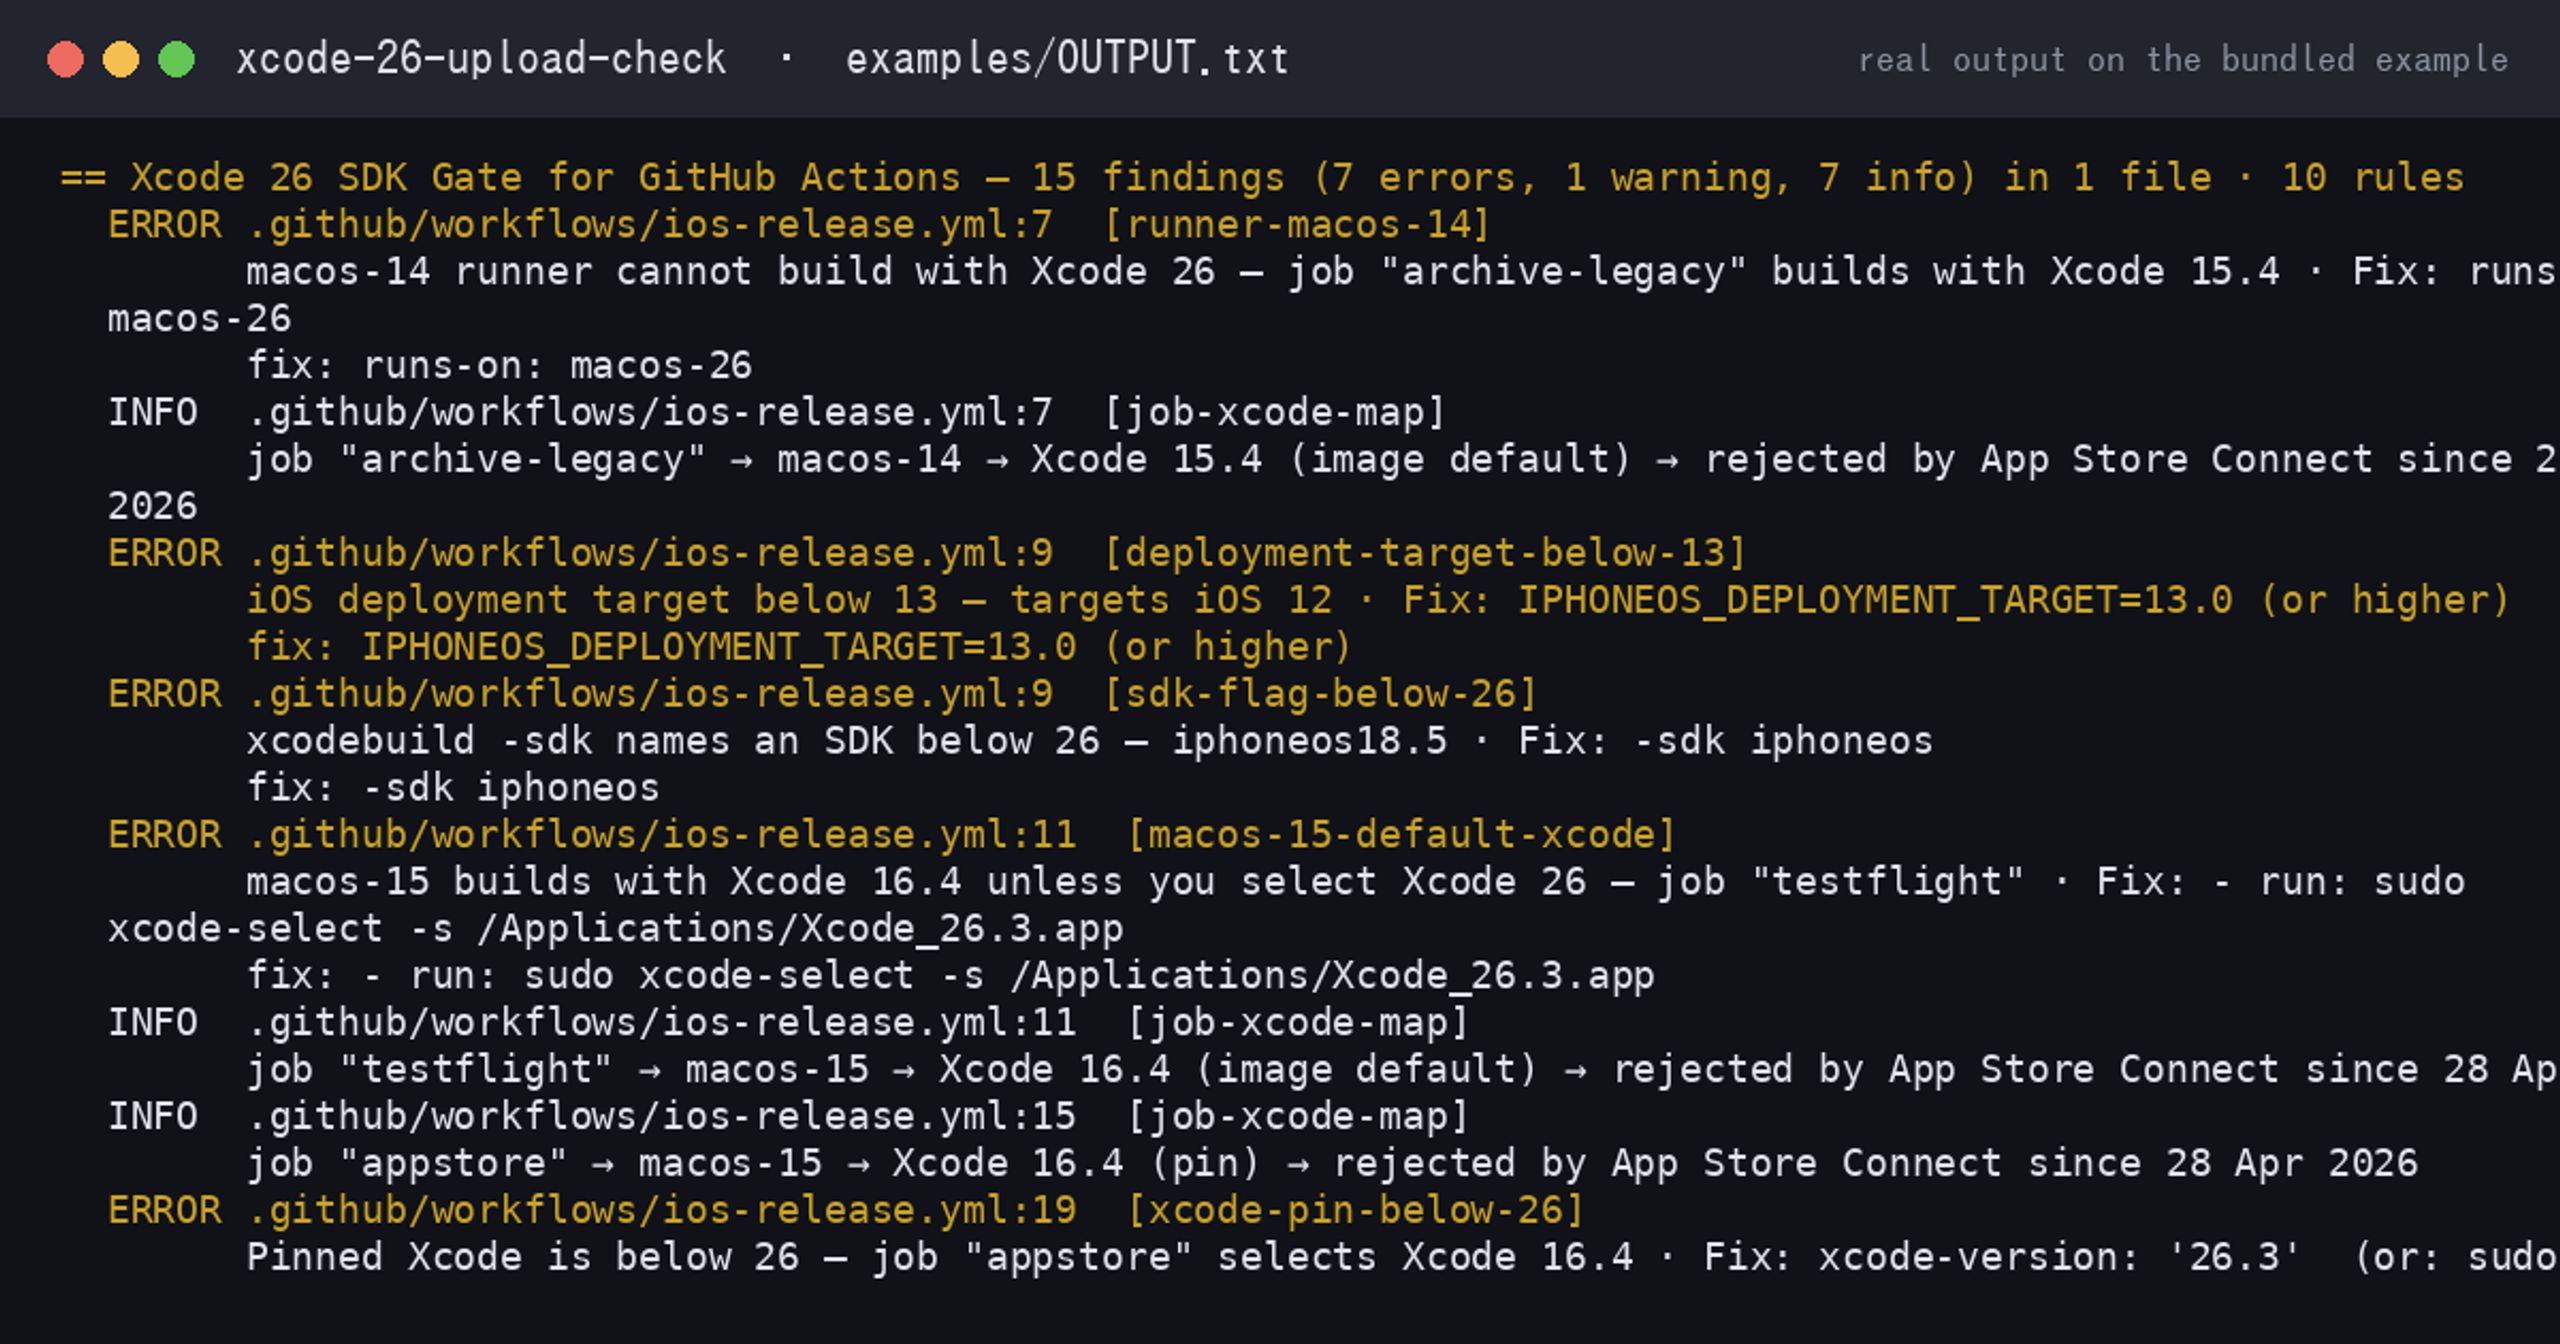Click the job "archive-legacy" → macos-14 mapping line
2560x1344 pixels.
pyautogui.click(x=1403, y=459)
